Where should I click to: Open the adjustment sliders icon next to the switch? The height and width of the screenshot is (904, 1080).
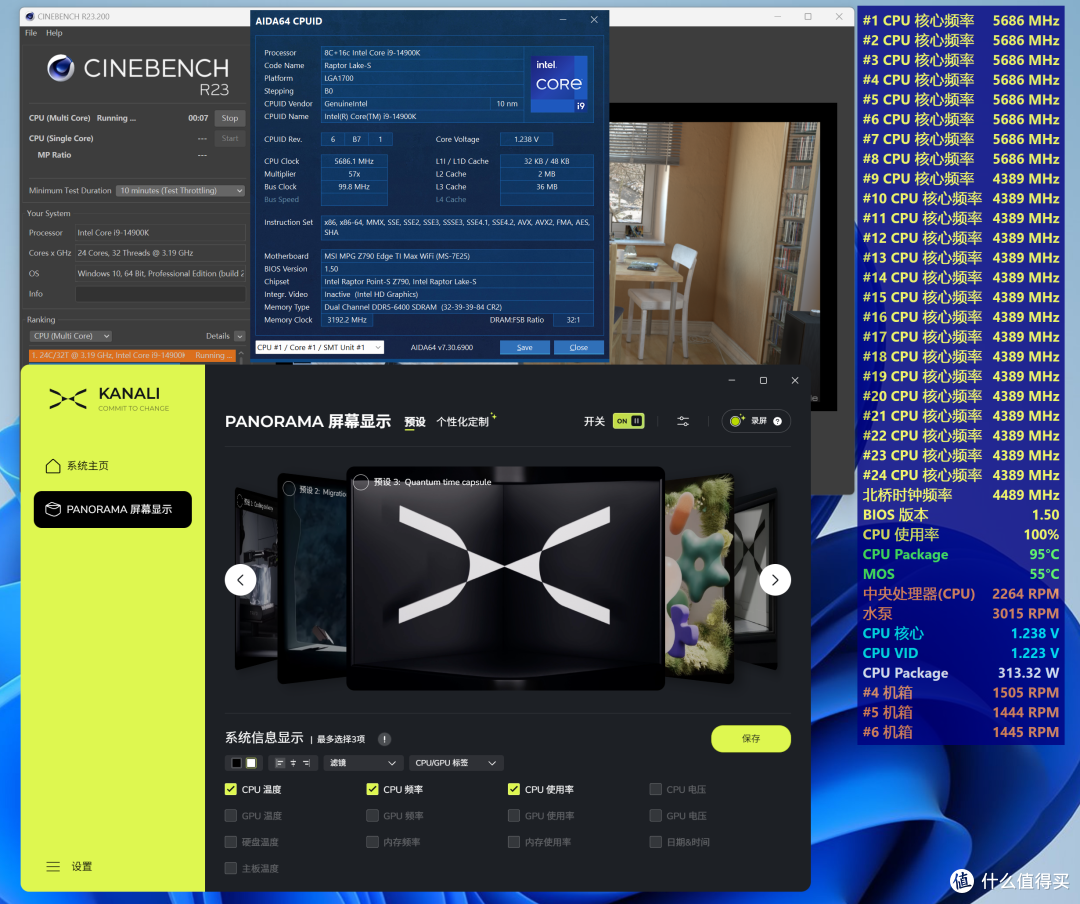(x=683, y=421)
